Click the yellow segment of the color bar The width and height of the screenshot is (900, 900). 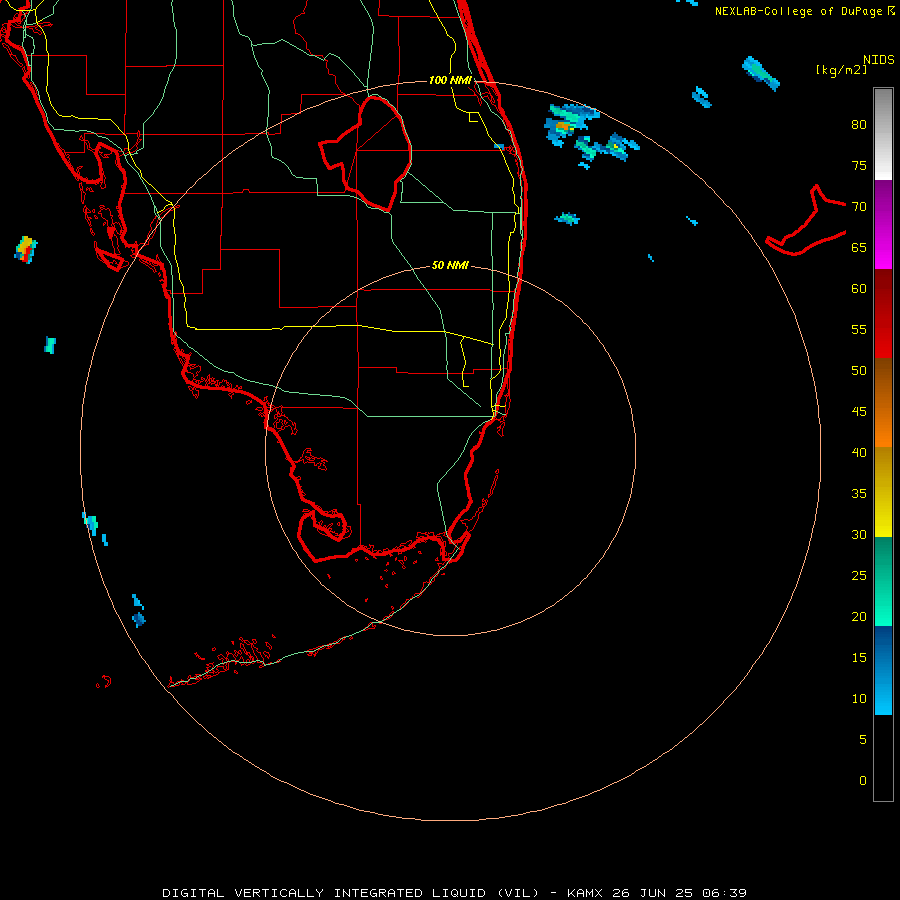click(x=883, y=492)
